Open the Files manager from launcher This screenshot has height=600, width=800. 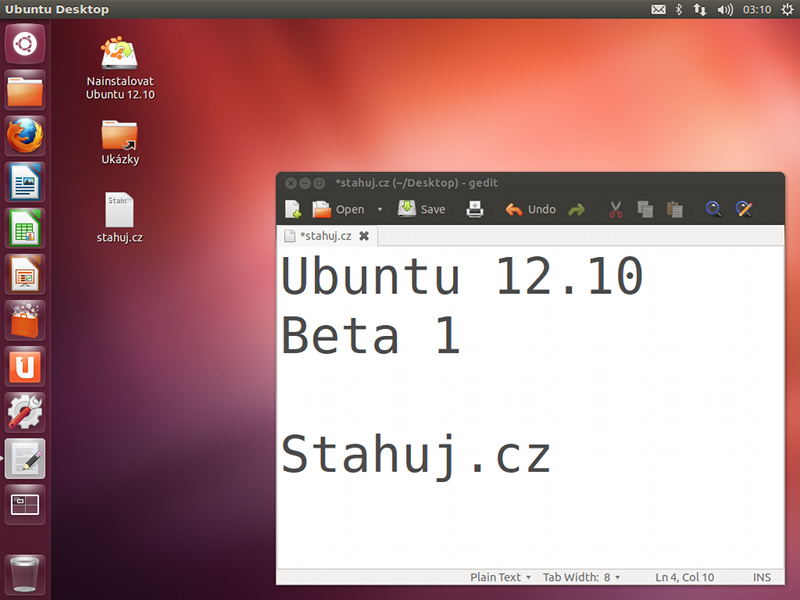pyautogui.click(x=25, y=90)
